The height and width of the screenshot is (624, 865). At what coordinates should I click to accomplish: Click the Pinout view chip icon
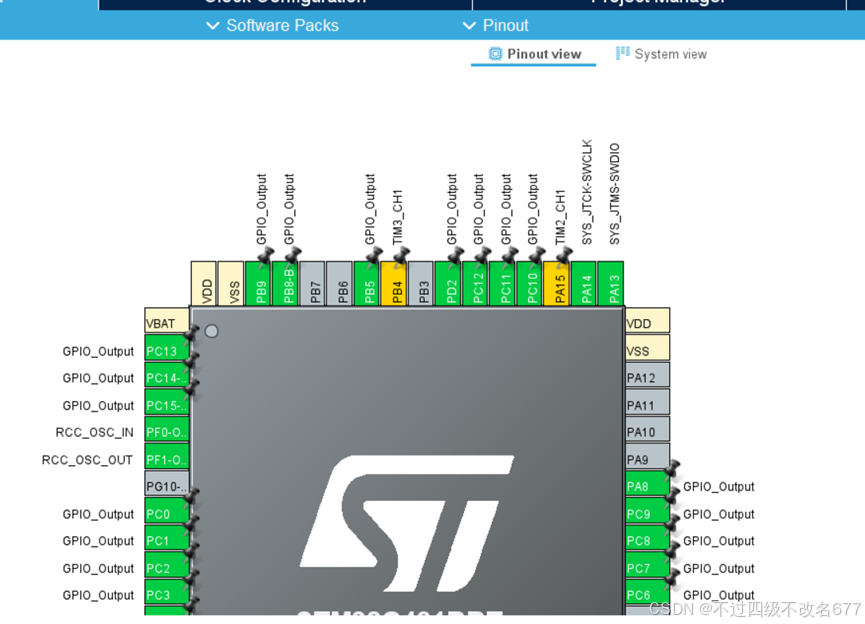(495, 54)
